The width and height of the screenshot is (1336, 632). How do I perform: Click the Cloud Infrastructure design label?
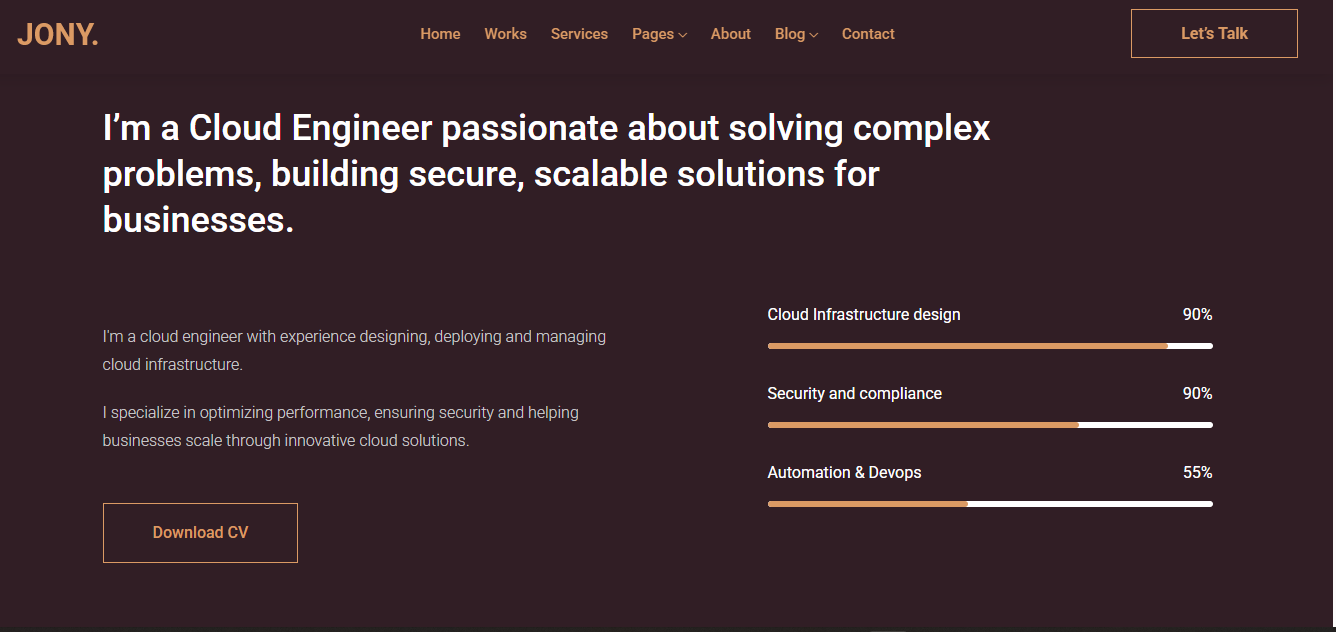[864, 314]
